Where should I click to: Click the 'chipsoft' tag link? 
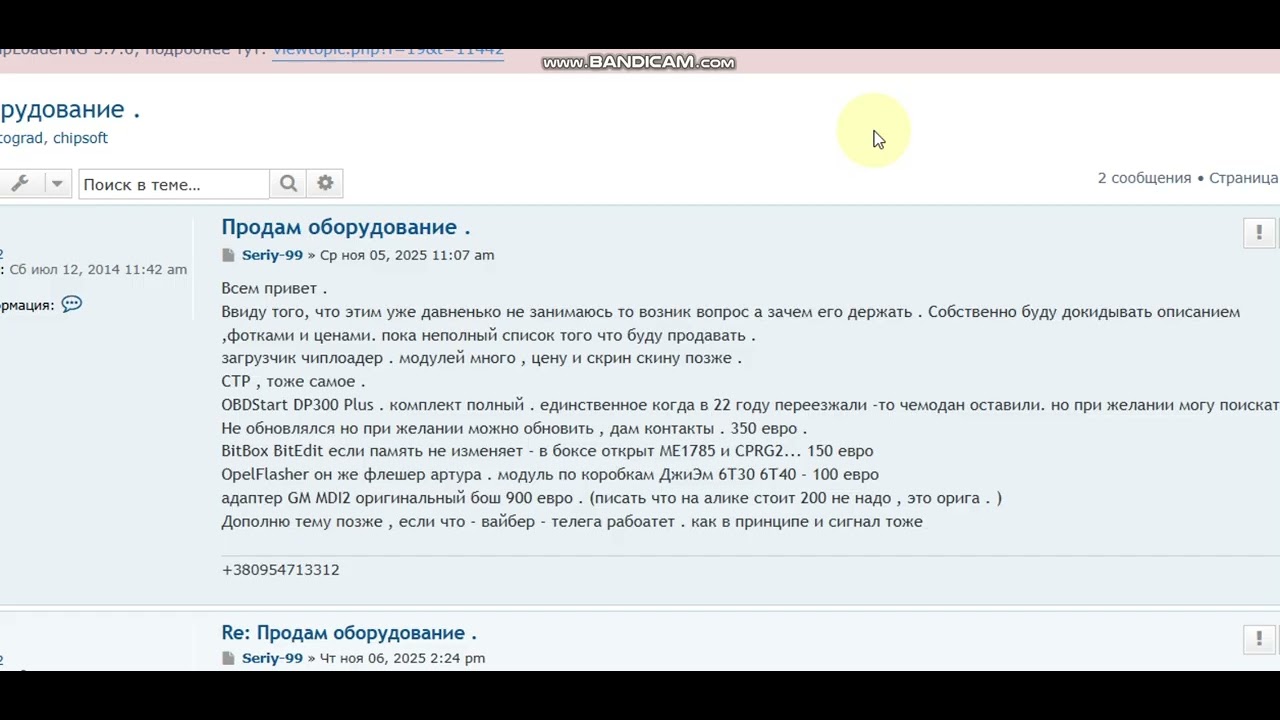tap(80, 138)
